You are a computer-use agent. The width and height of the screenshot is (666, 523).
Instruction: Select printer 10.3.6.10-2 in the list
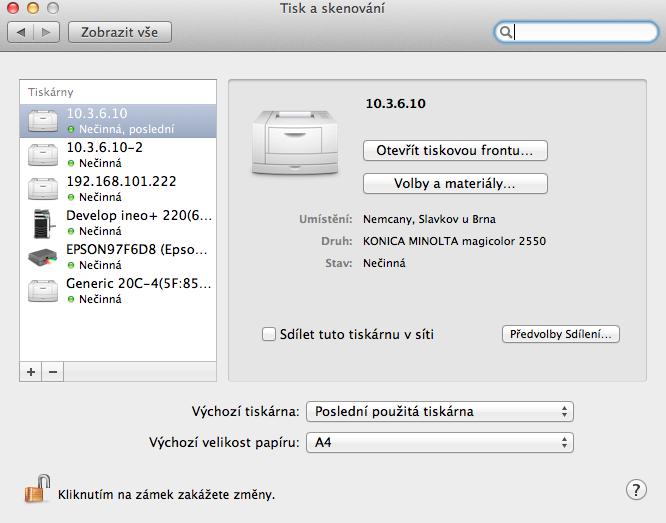(118, 155)
